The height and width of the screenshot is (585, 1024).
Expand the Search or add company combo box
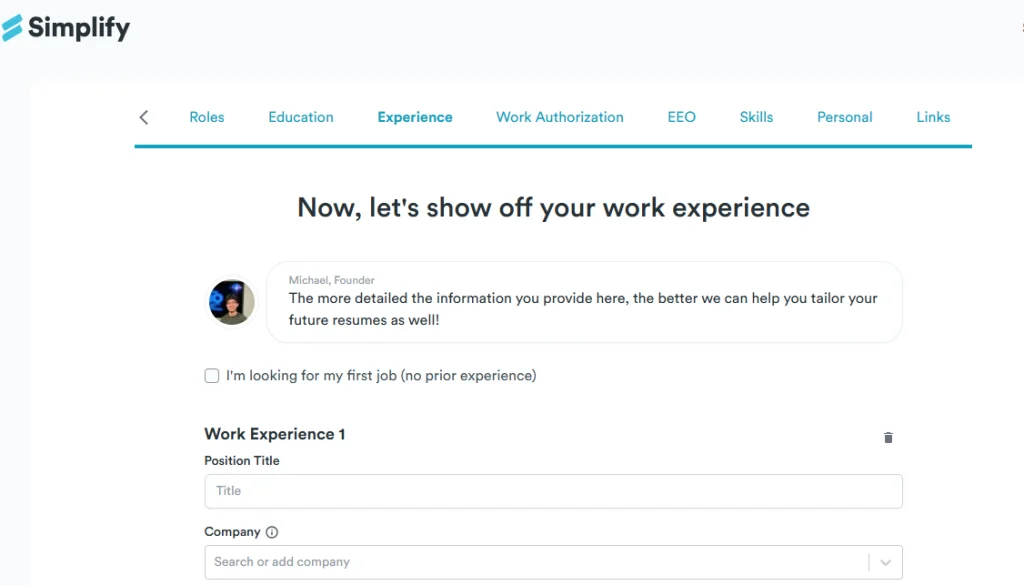point(885,562)
